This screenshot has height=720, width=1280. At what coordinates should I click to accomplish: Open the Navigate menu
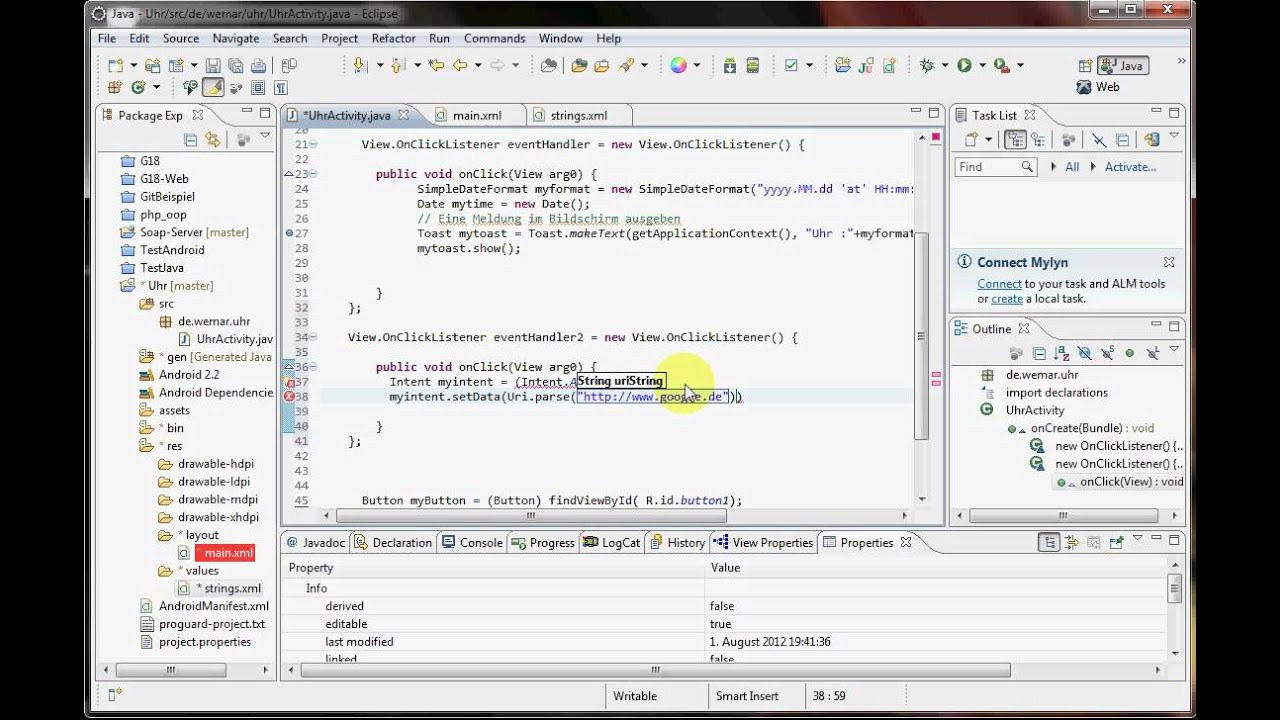pos(235,38)
